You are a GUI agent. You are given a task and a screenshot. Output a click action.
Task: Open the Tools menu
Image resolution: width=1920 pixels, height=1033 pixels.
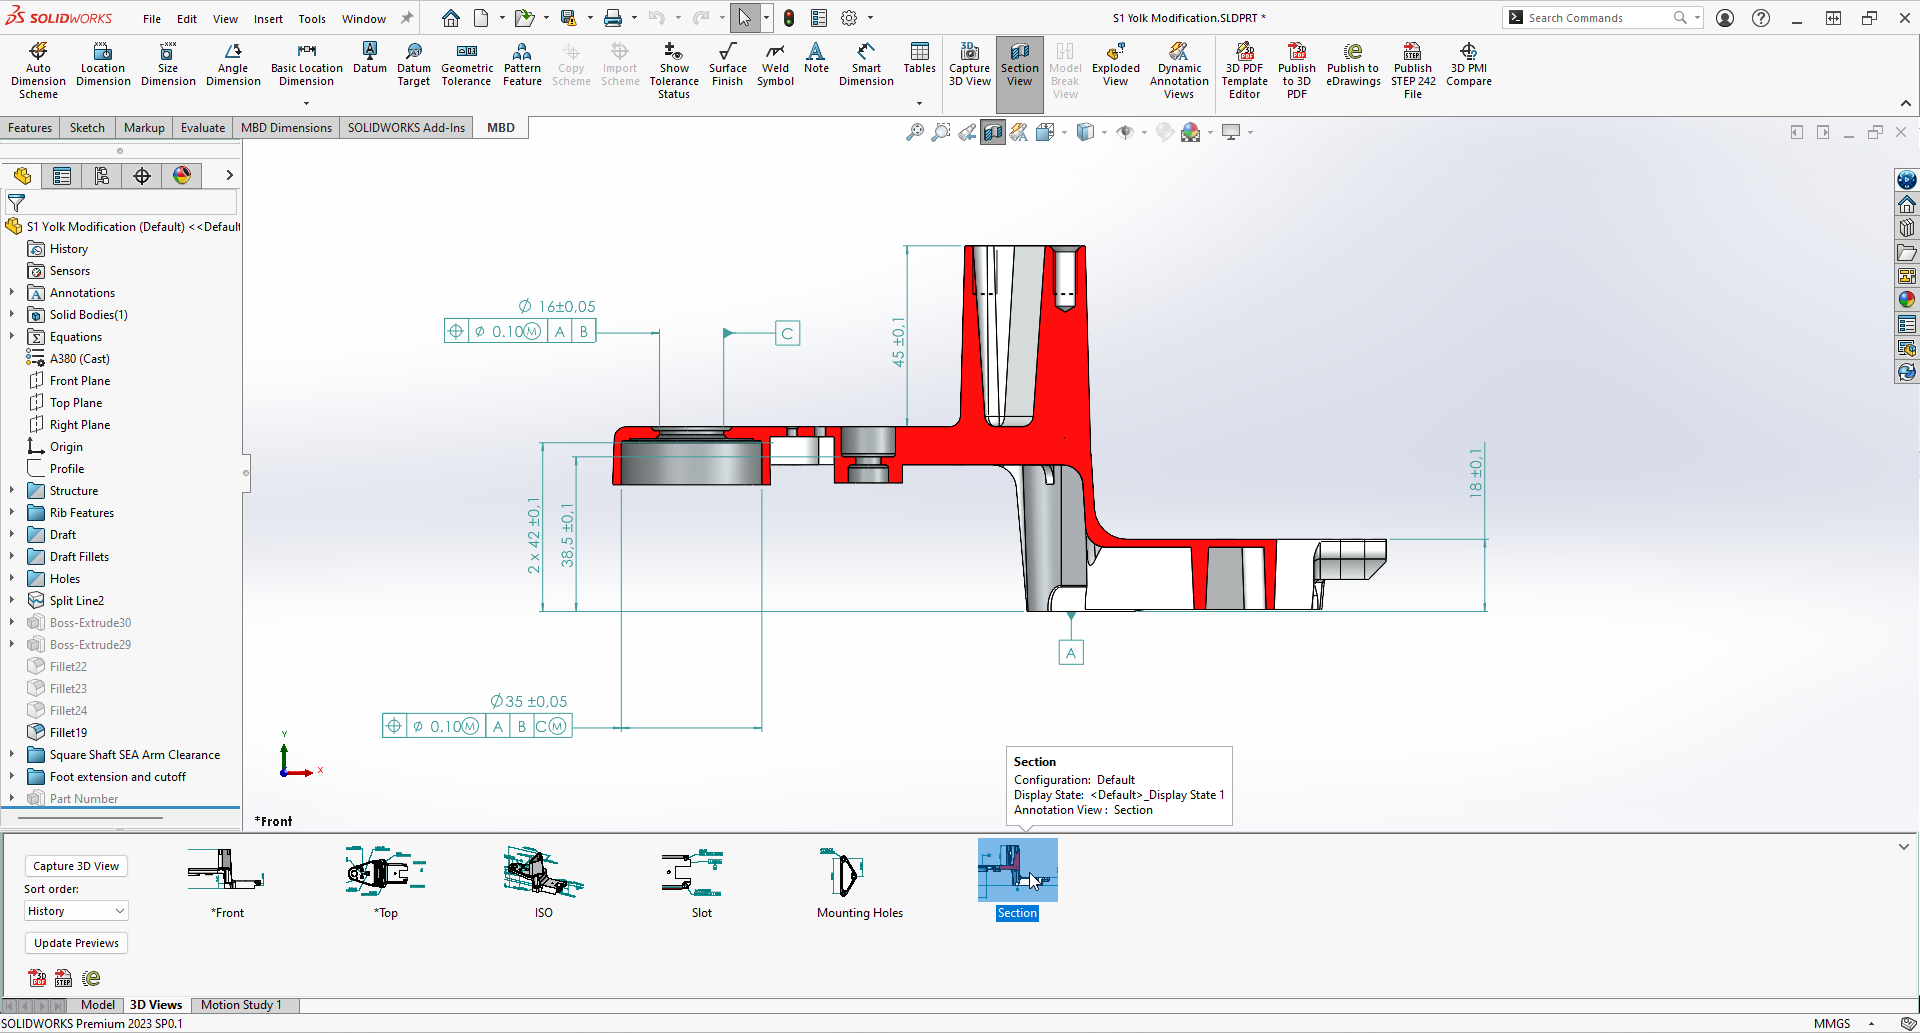[312, 18]
